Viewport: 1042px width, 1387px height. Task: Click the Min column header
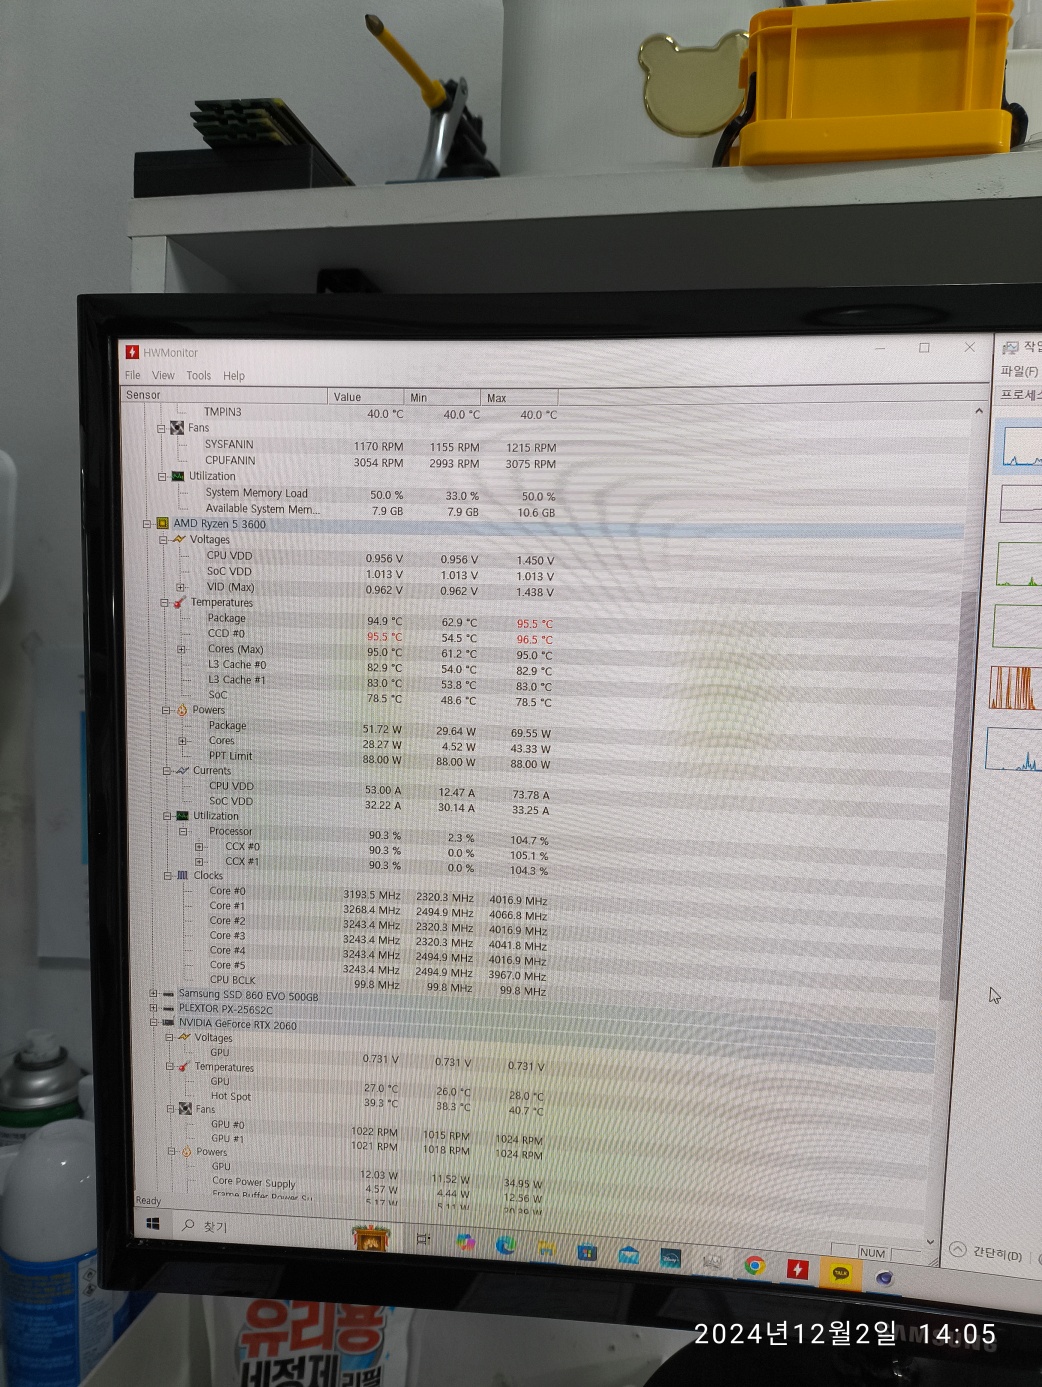click(443, 398)
